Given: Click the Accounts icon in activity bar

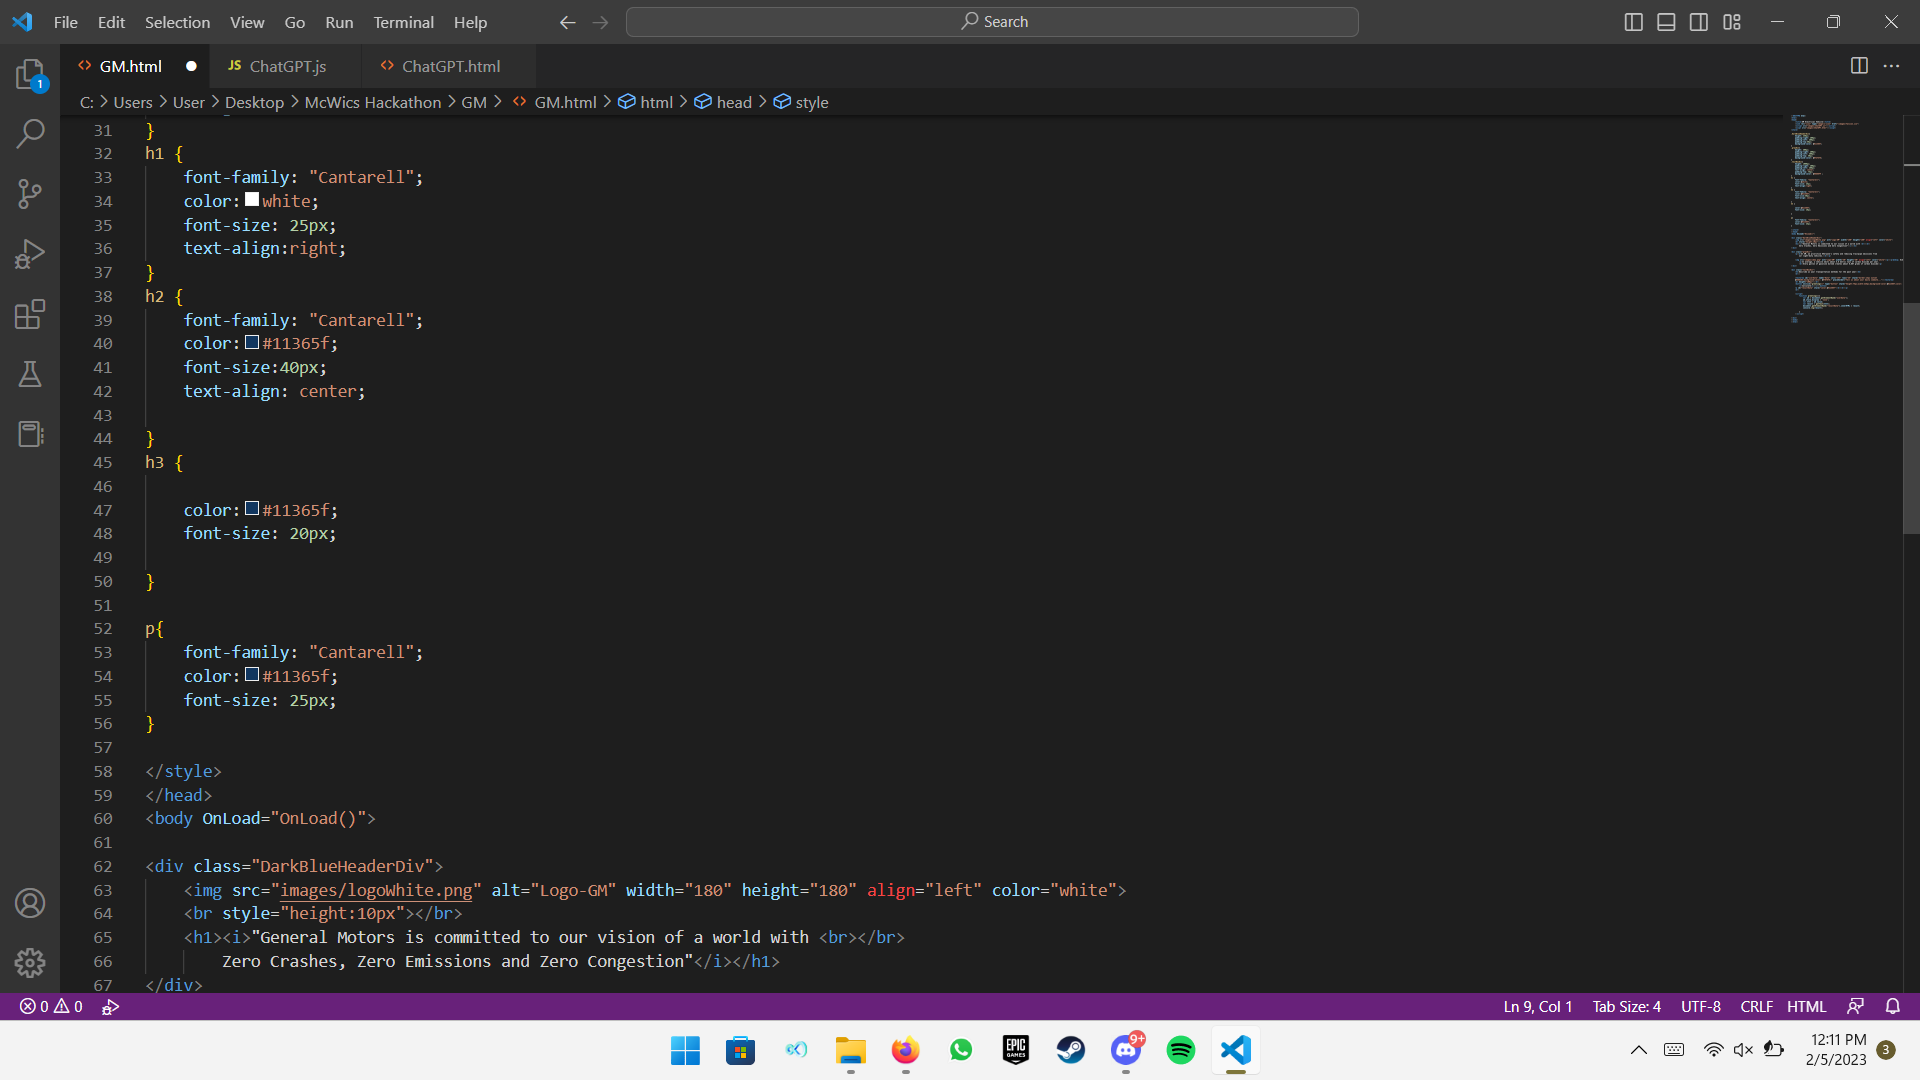Looking at the screenshot, I should click(x=30, y=903).
